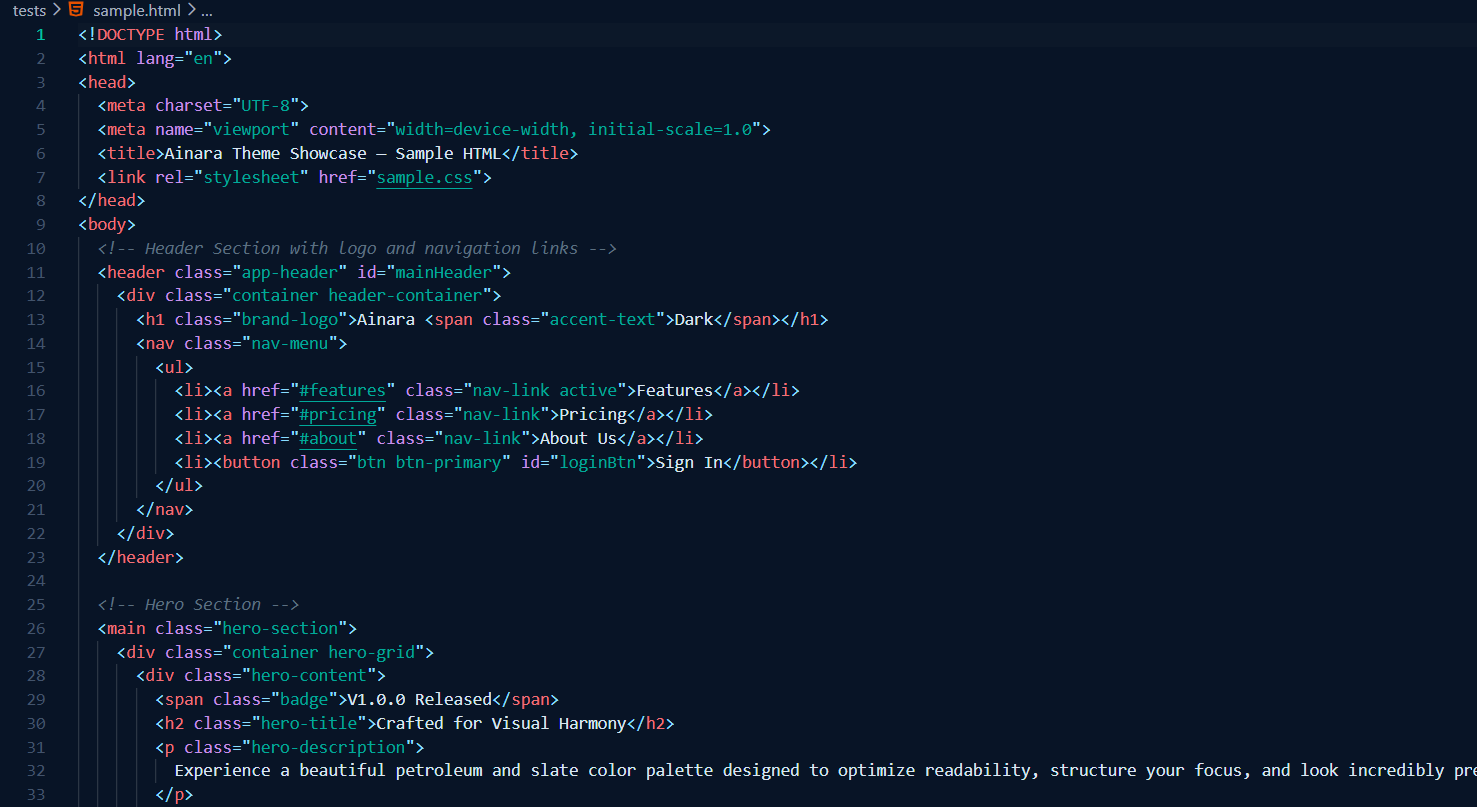Click the "container hero-grid" class value

tap(323, 652)
